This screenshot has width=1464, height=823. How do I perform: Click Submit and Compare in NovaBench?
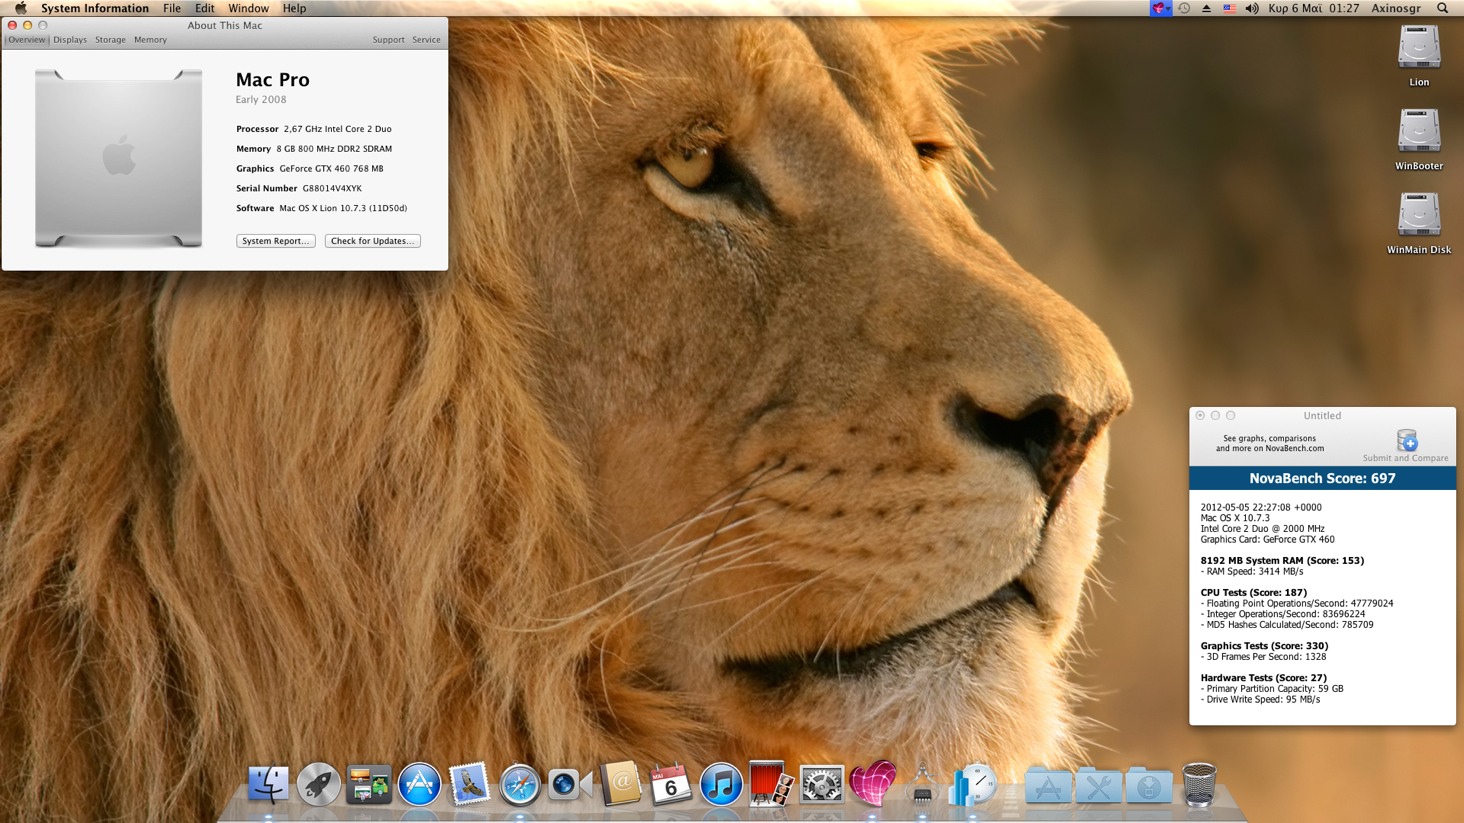1406,446
